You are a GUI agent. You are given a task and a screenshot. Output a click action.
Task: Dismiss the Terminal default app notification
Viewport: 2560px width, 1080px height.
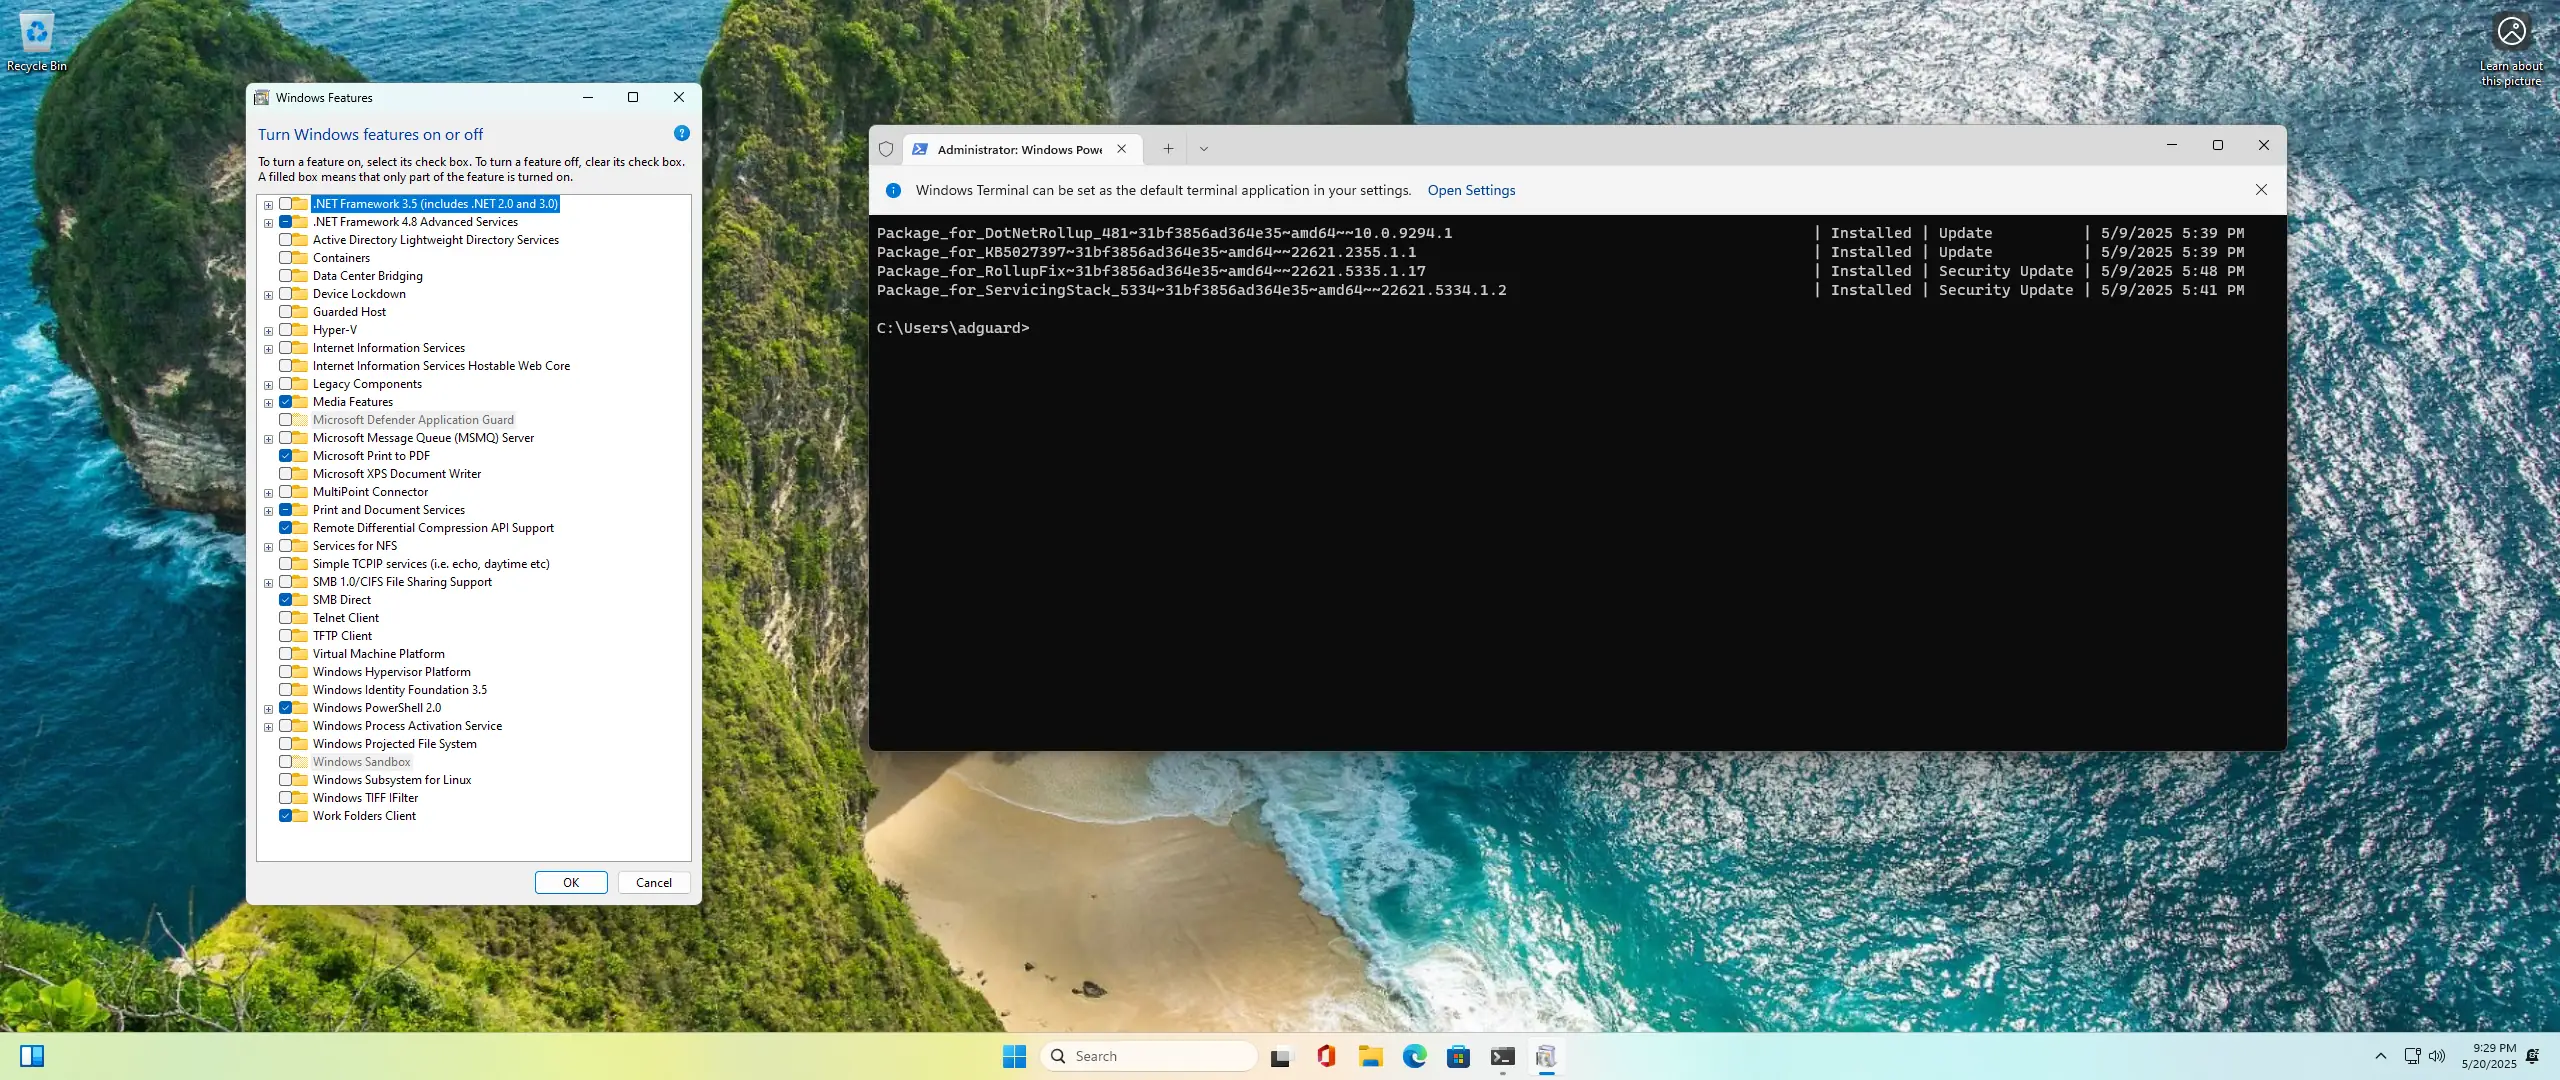pyautogui.click(x=2261, y=190)
